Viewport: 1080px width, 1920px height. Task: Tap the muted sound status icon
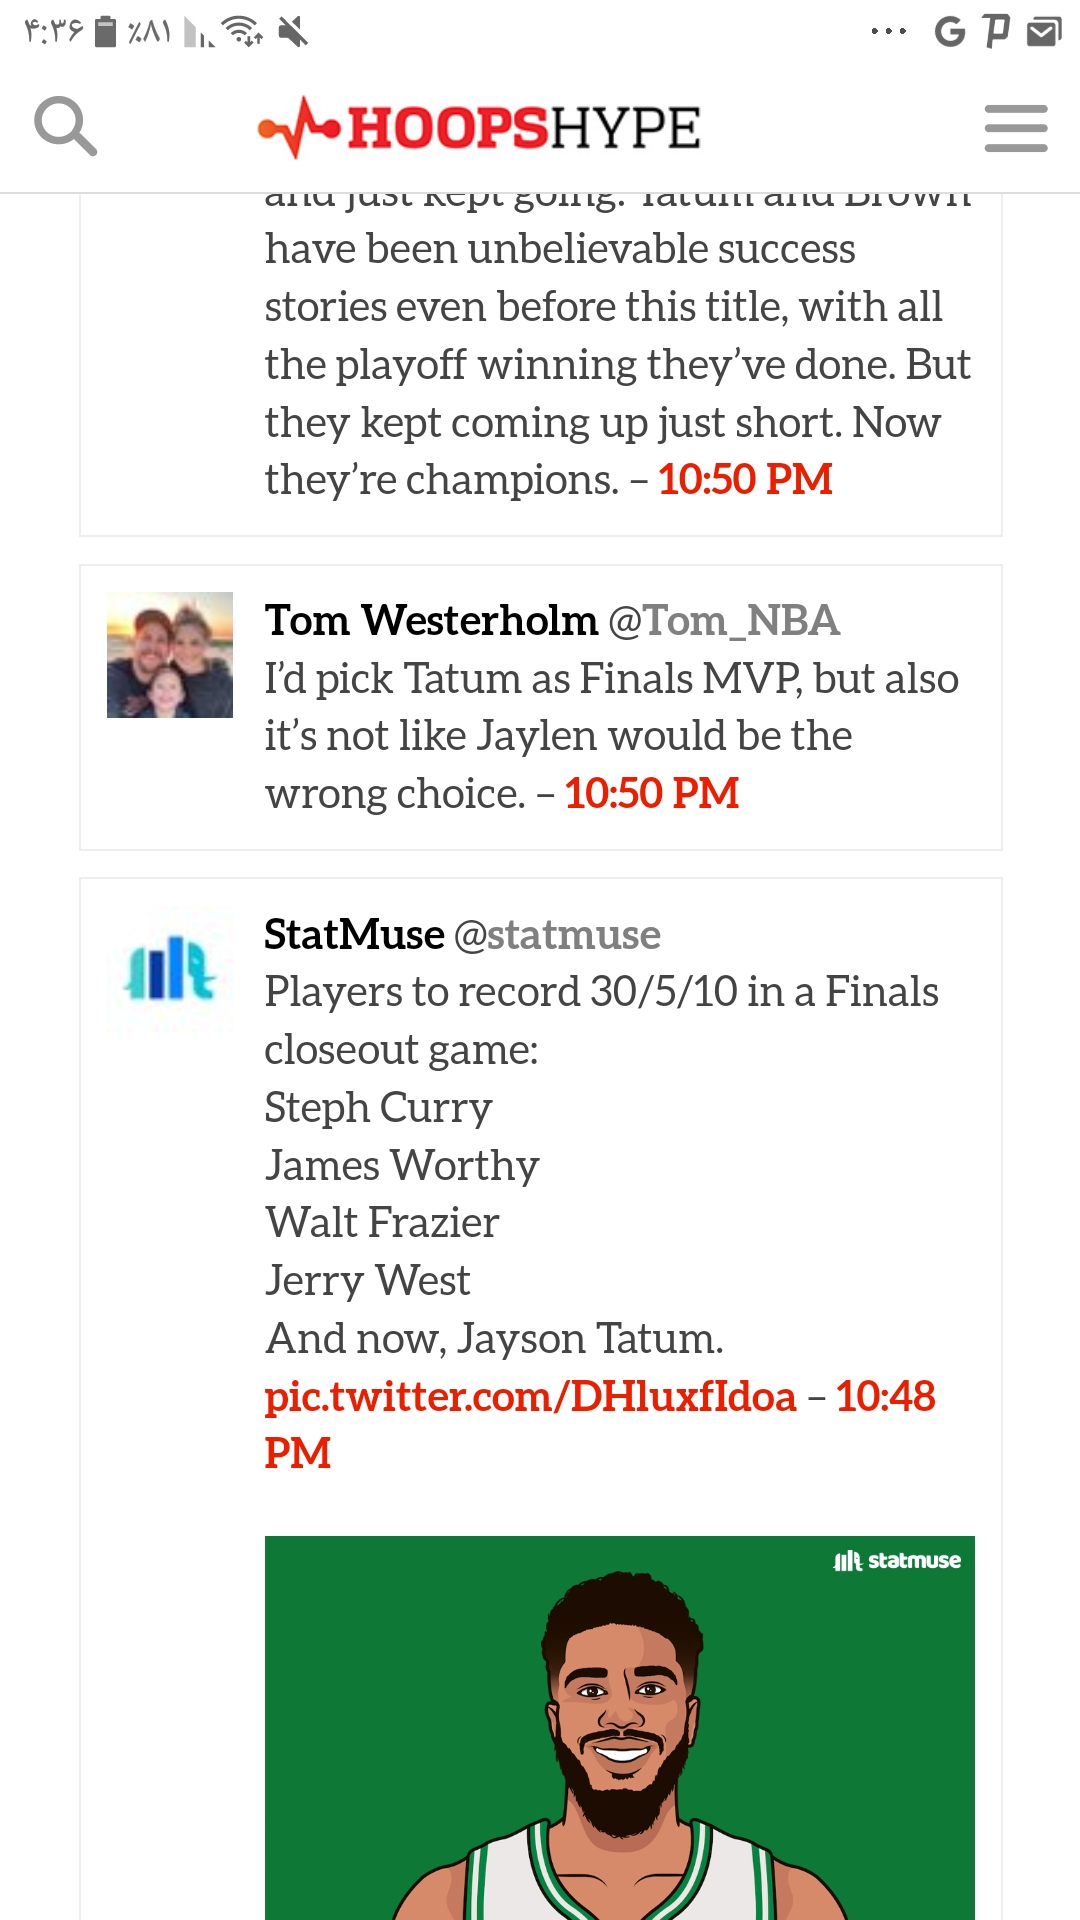[293, 32]
